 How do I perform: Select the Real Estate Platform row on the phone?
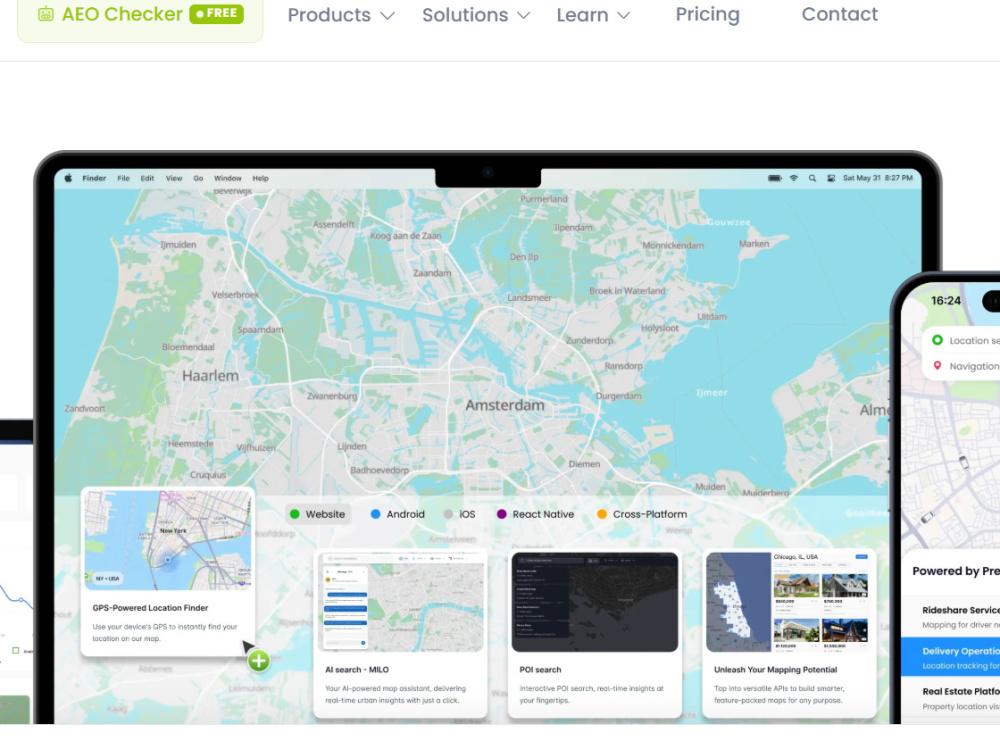[x=950, y=698]
